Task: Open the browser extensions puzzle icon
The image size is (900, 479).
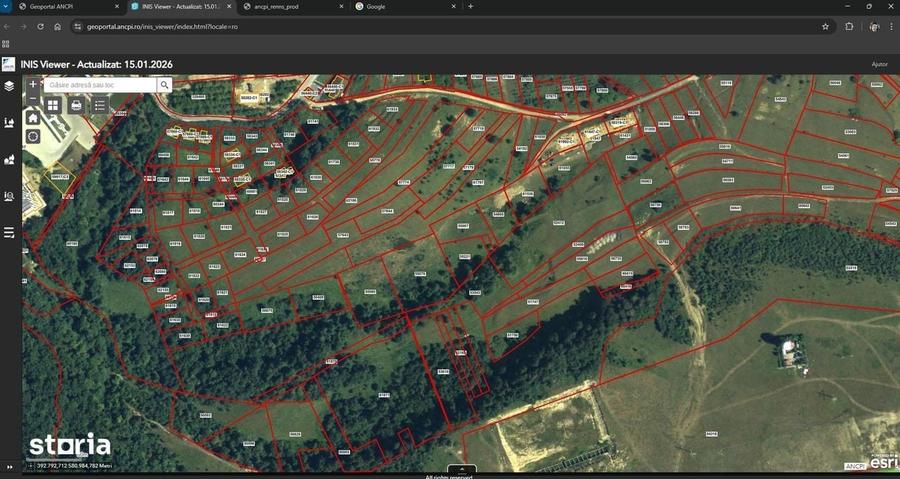Action: [x=849, y=26]
